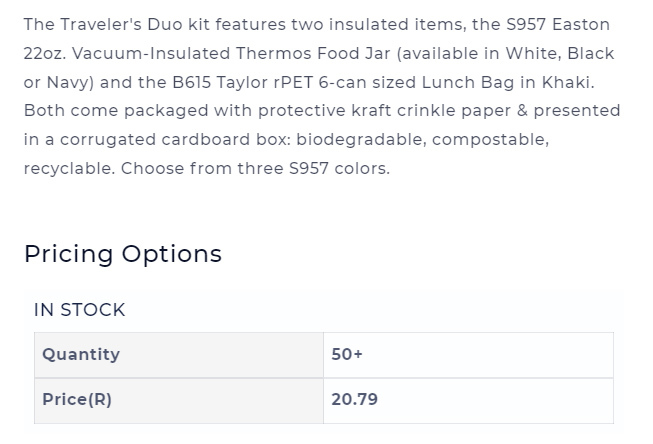Click the Pricing Options heading

coord(123,254)
